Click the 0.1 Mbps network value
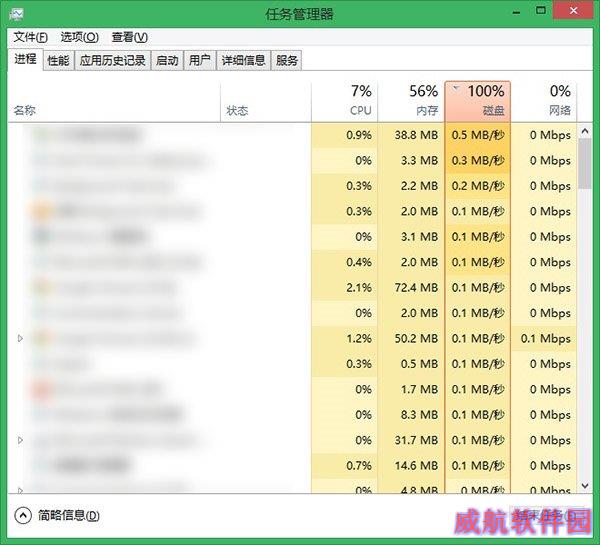 (x=546, y=338)
